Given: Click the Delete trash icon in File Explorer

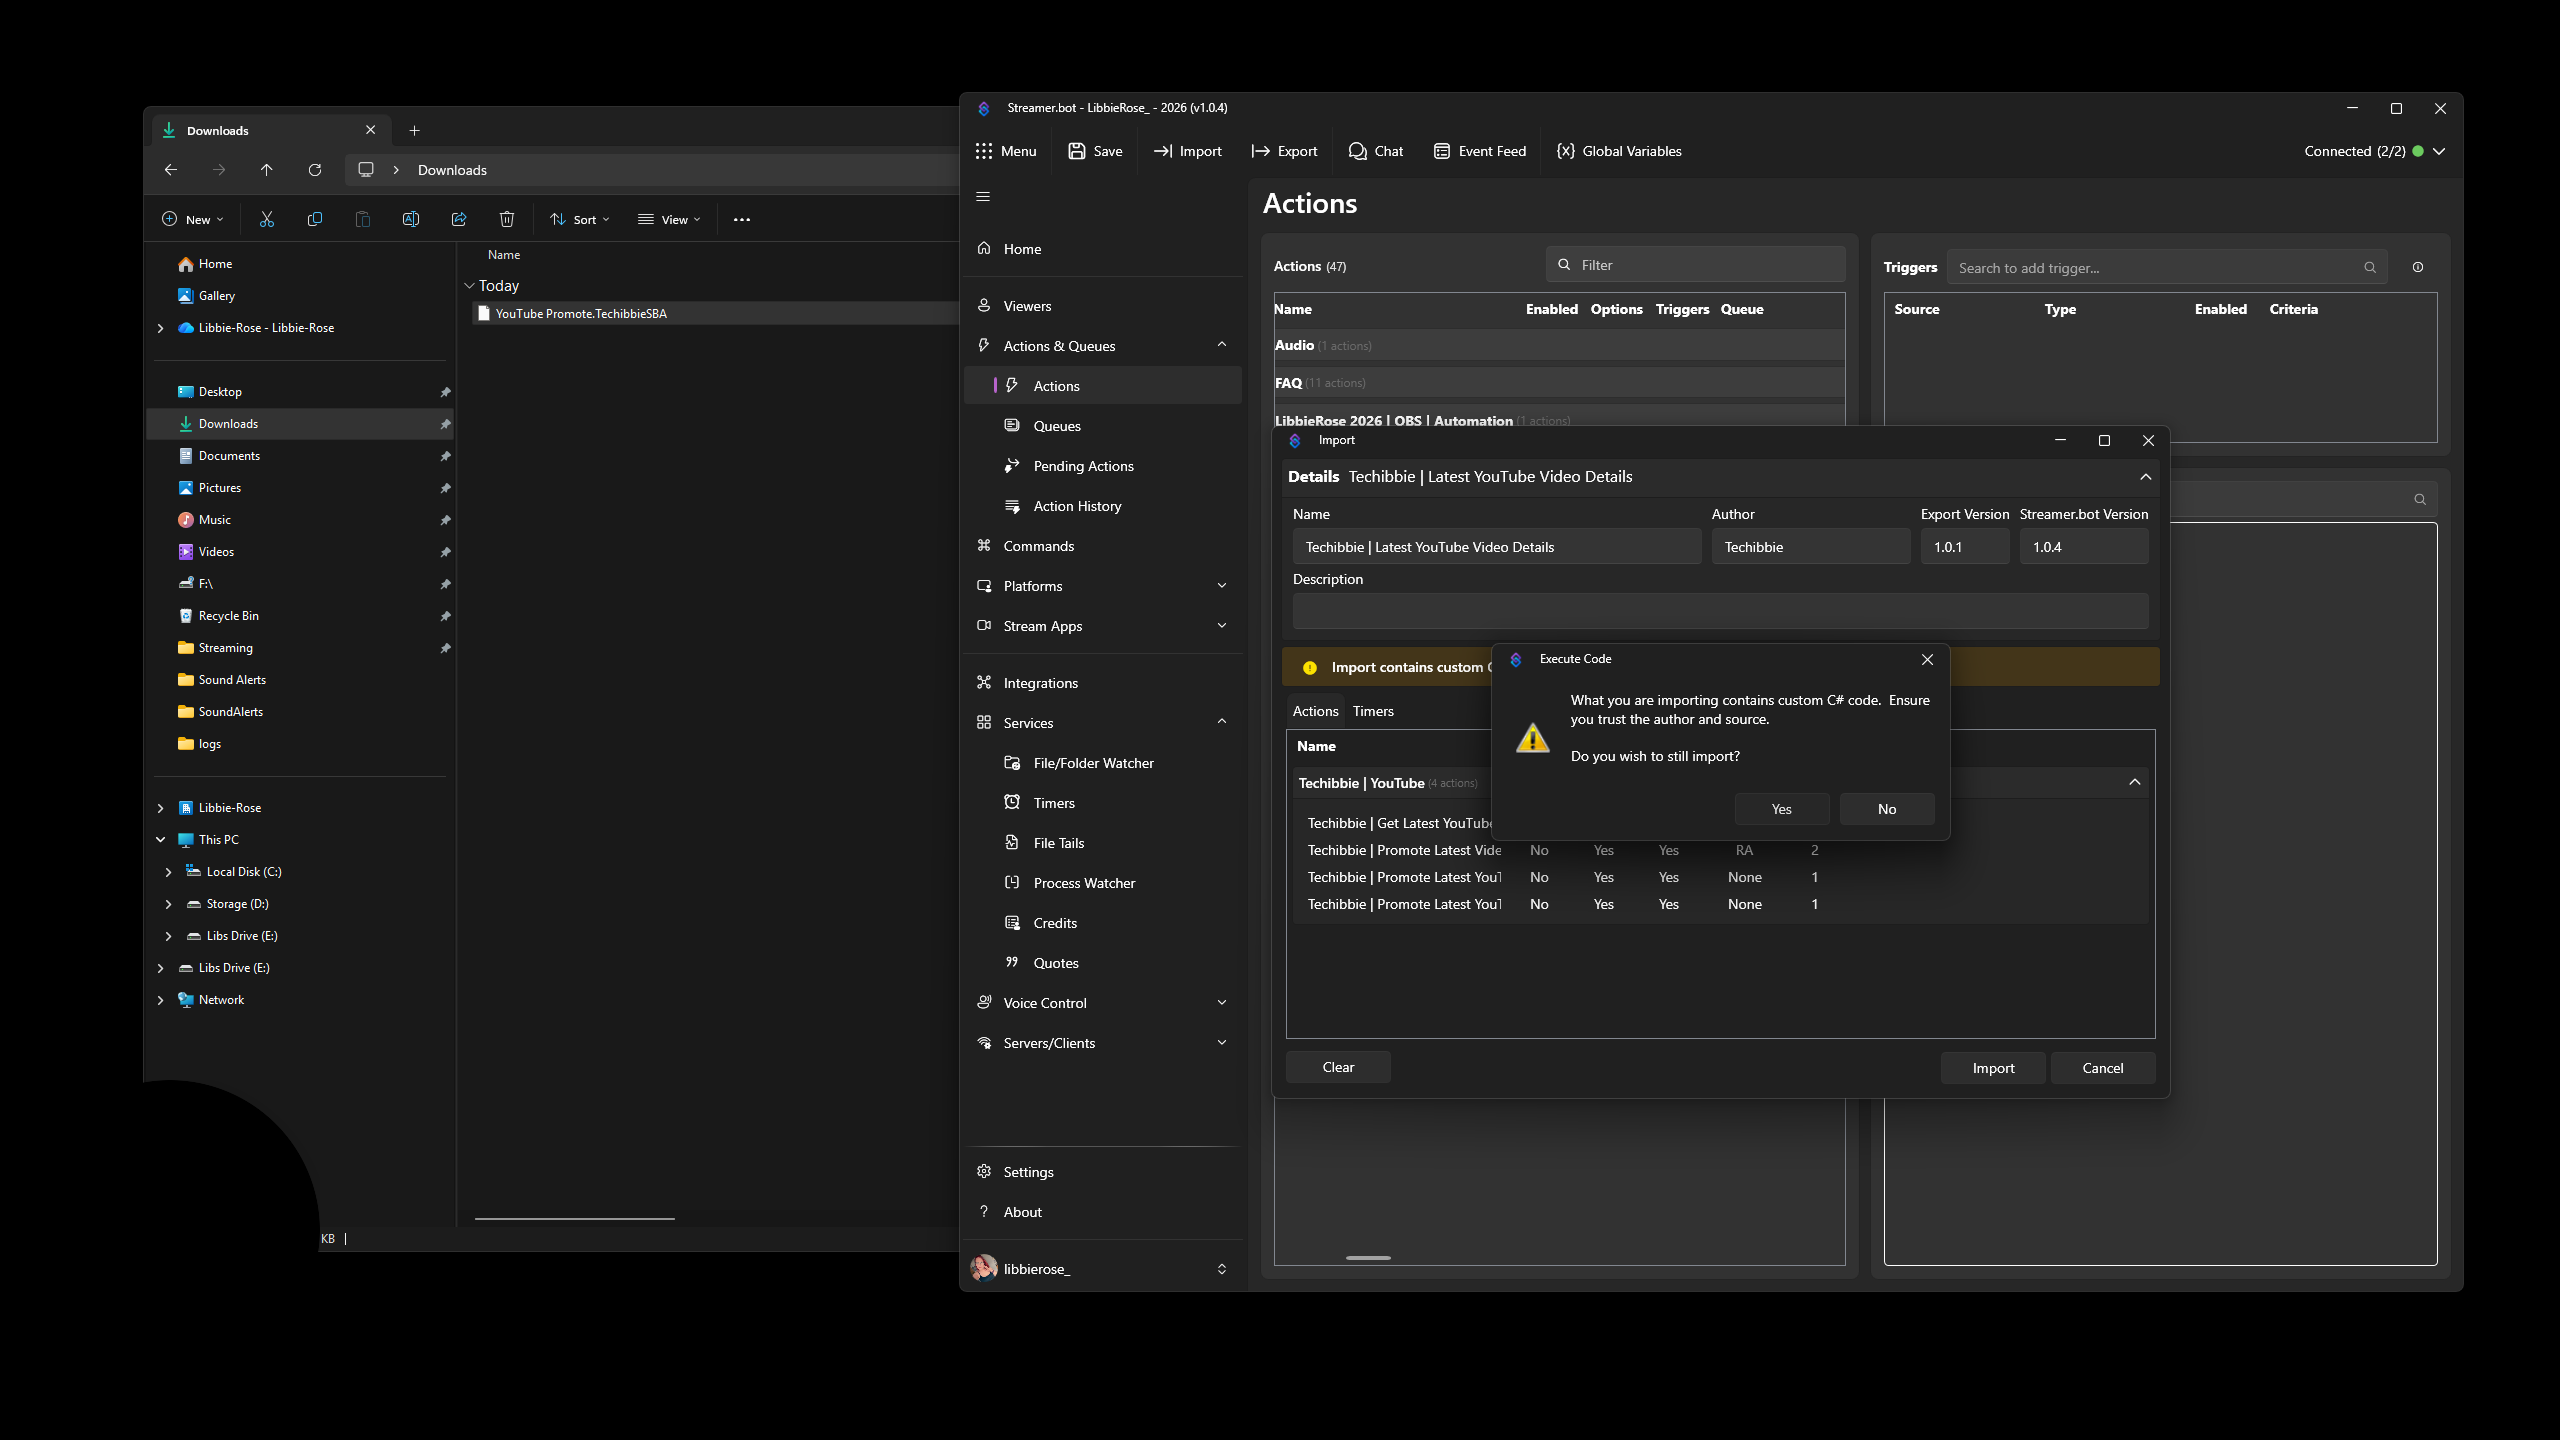Looking at the screenshot, I should tap(507, 220).
